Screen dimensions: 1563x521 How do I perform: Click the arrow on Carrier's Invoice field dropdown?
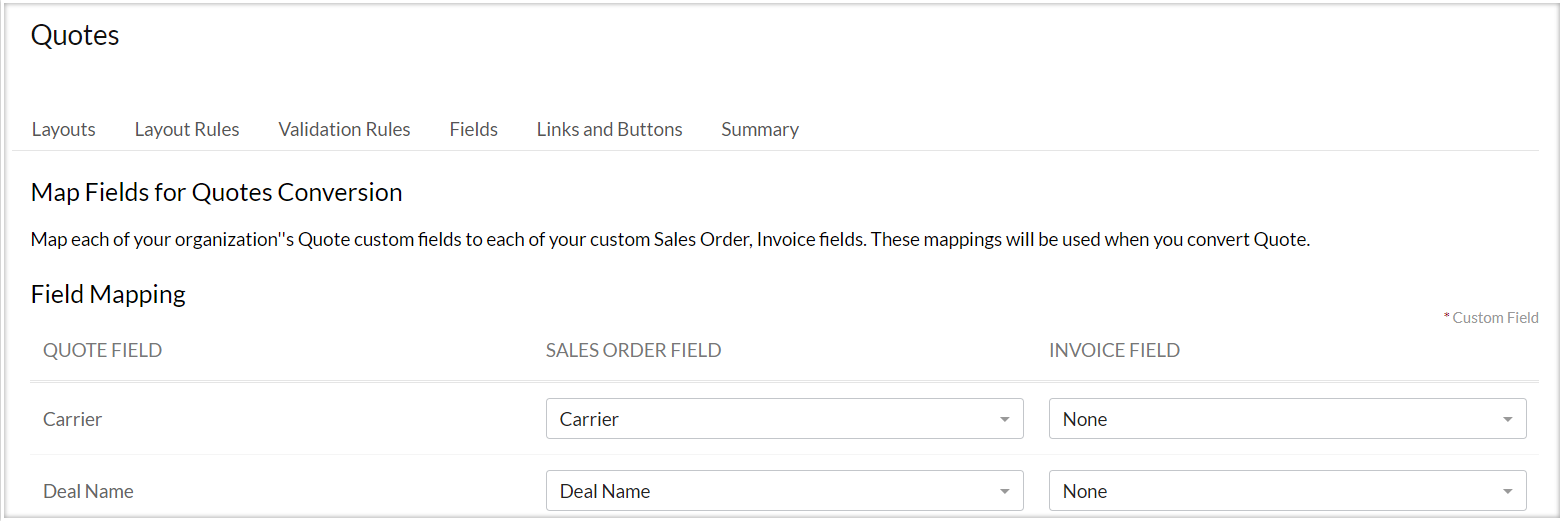1507,420
